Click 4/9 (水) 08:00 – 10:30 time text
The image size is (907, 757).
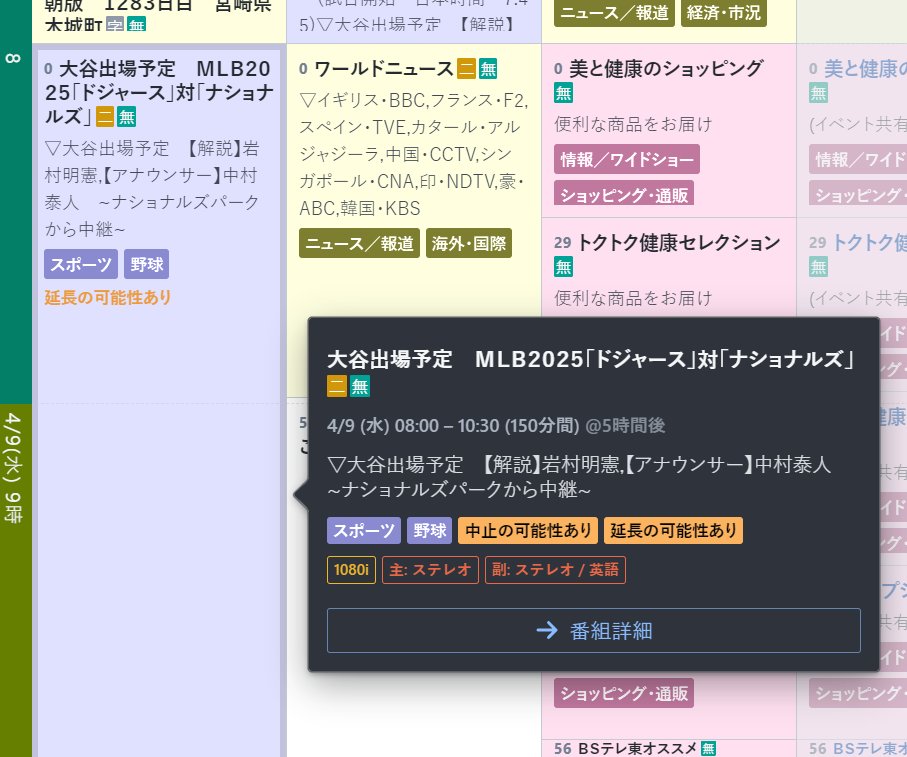pyautogui.click(x=453, y=426)
